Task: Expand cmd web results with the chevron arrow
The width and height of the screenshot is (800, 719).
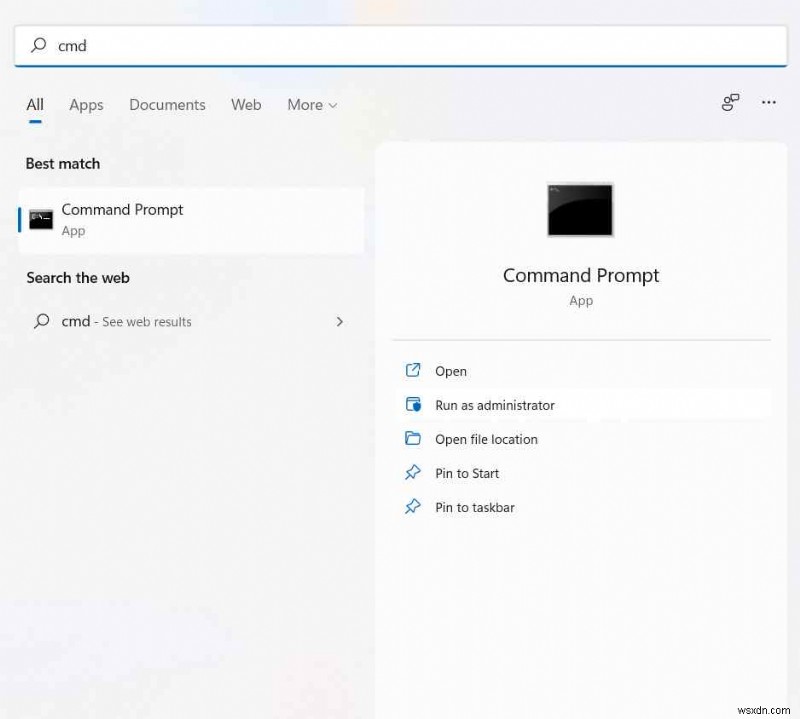Action: coord(340,321)
